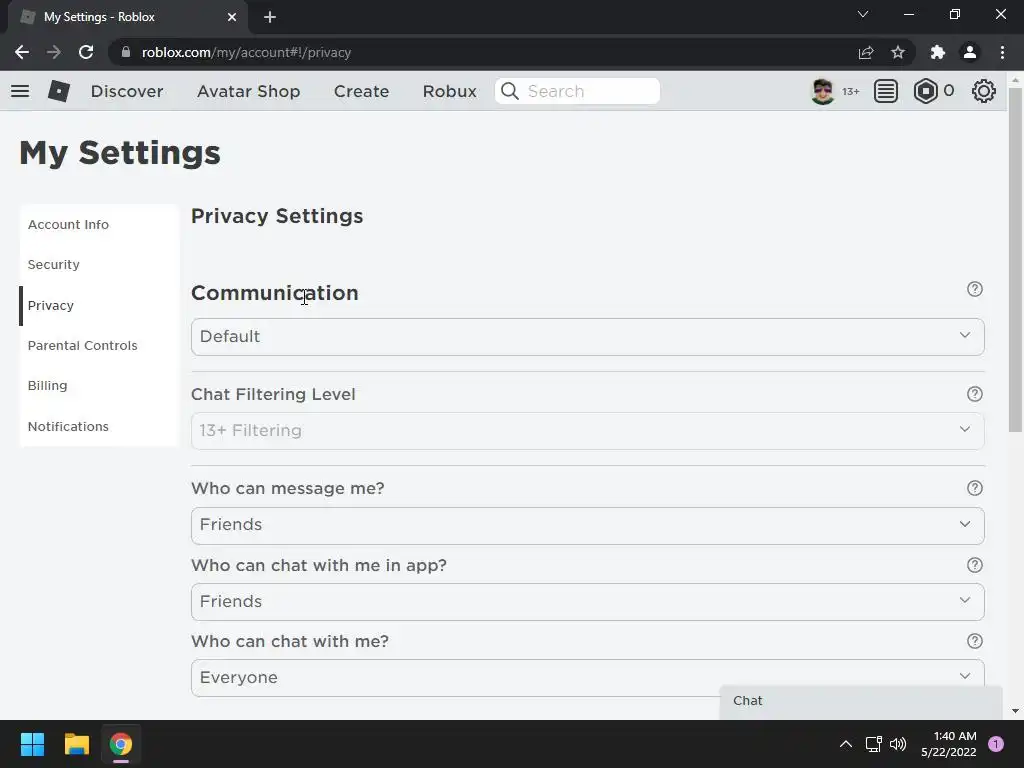Select Parental Controls settings tab
Screen dimensions: 1024x768
(99, 345)
